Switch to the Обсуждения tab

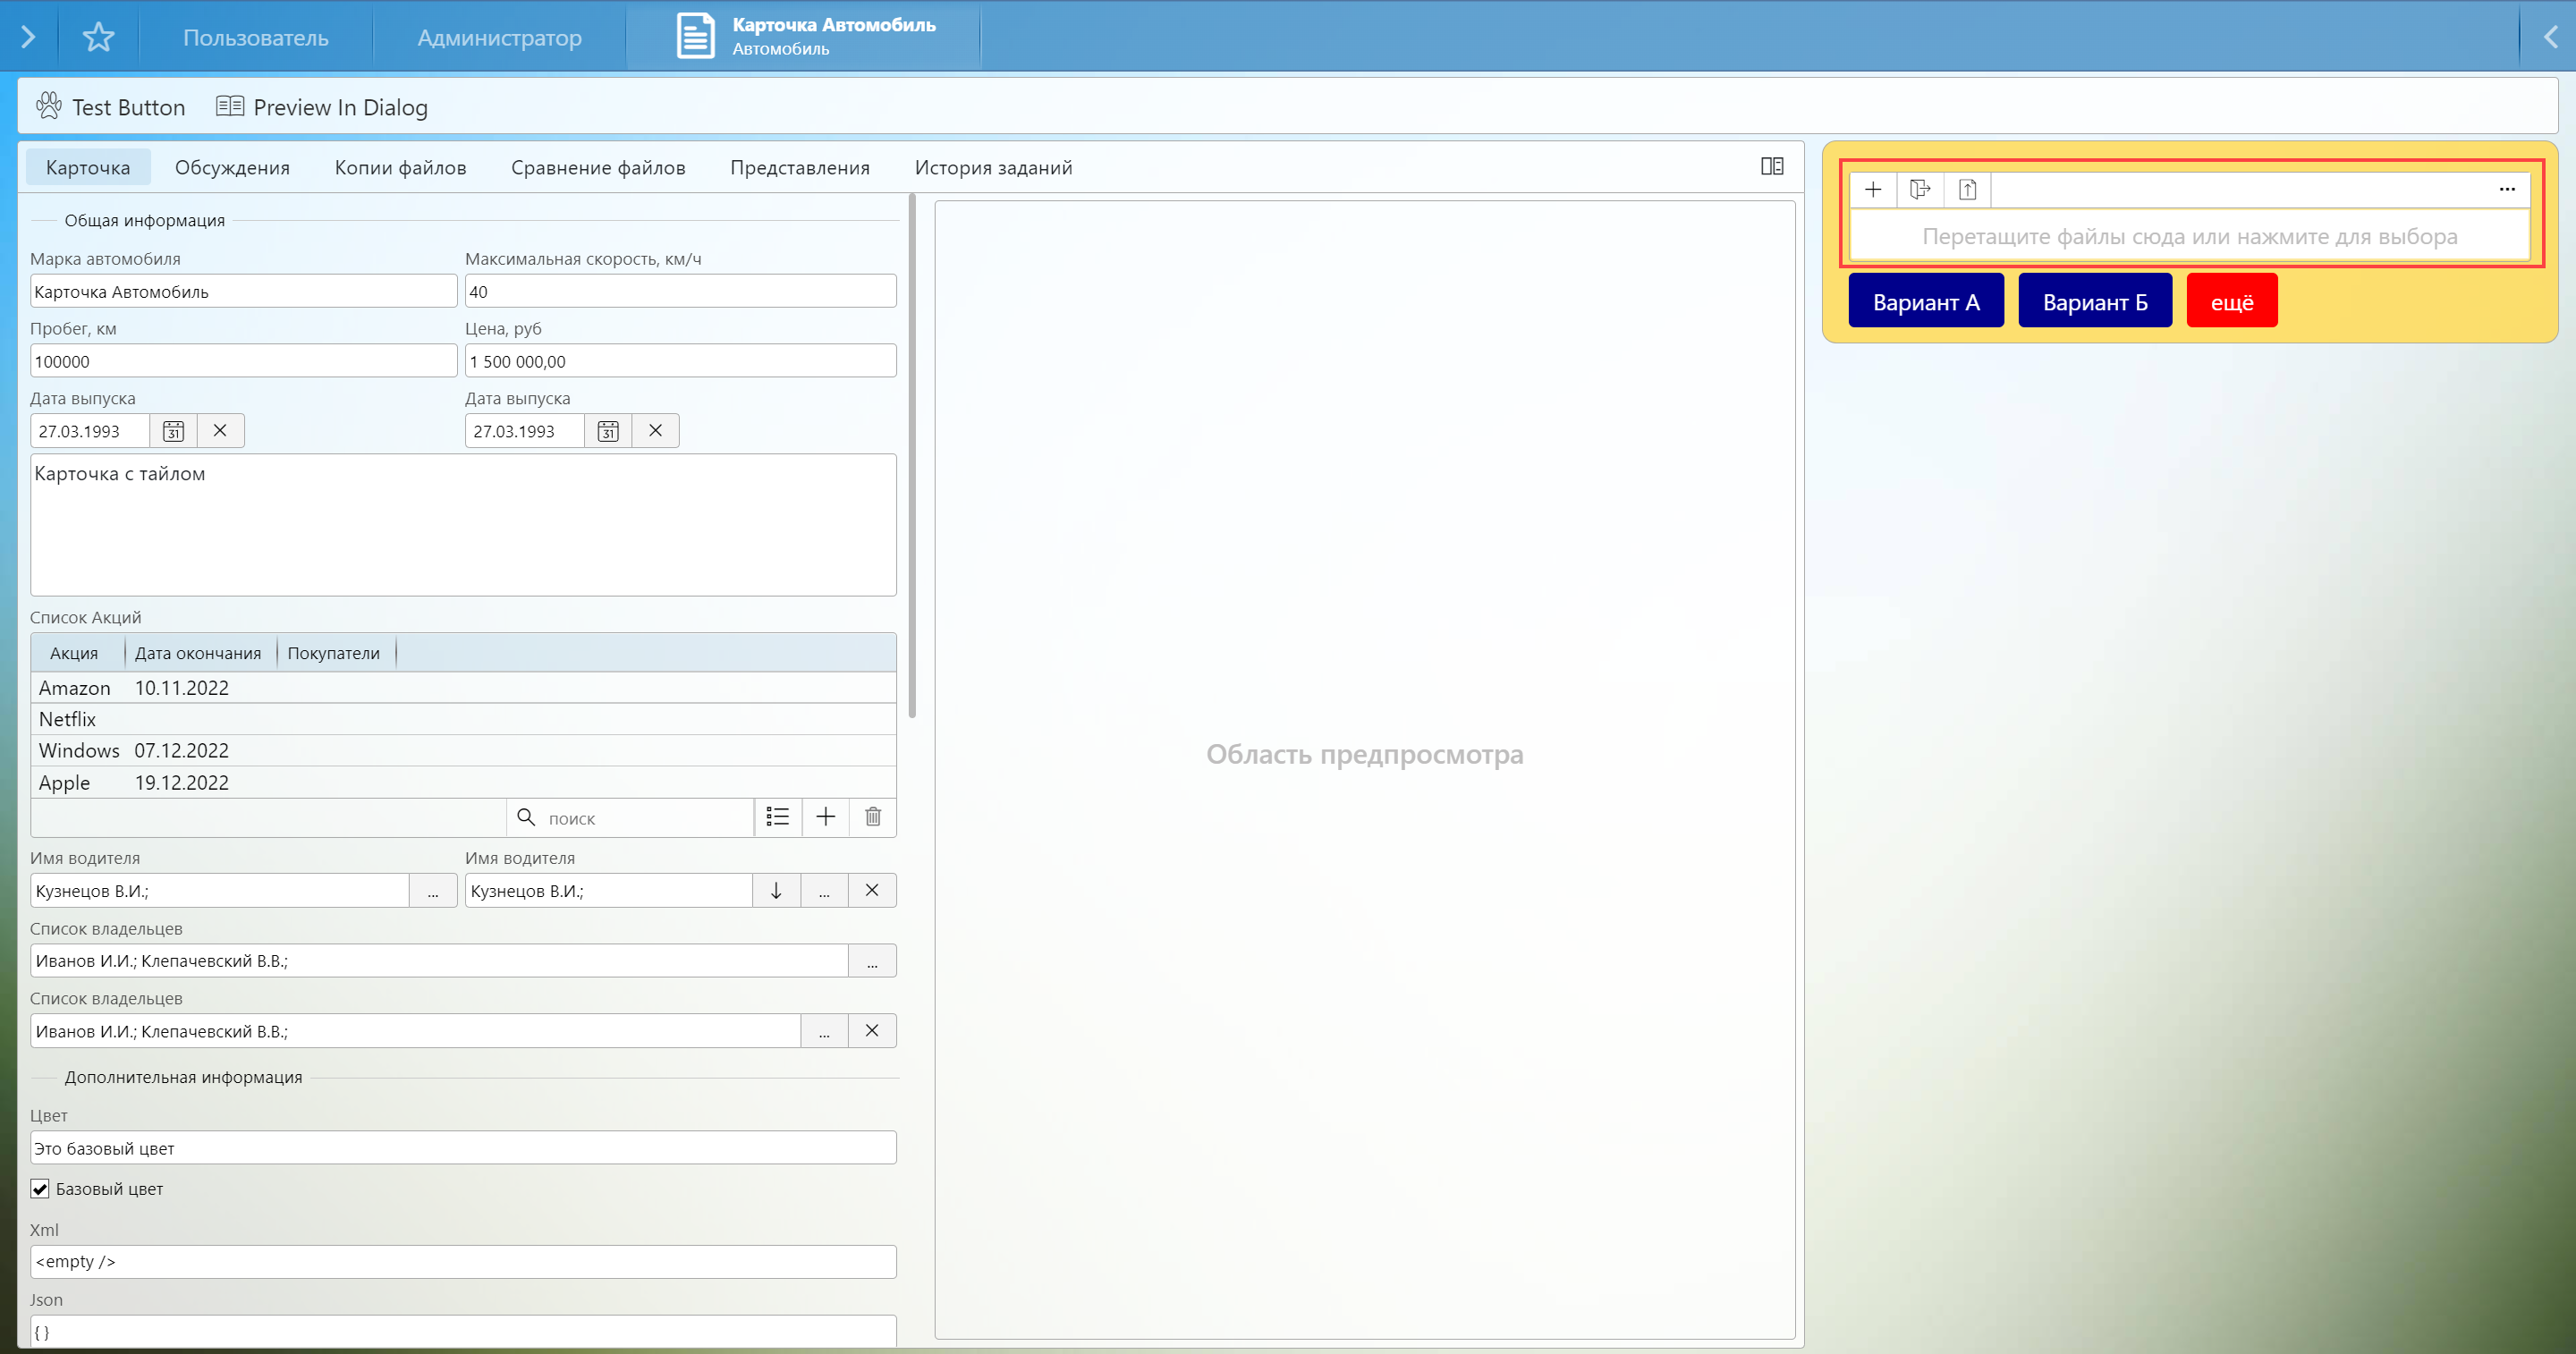[x=232, y=168]
